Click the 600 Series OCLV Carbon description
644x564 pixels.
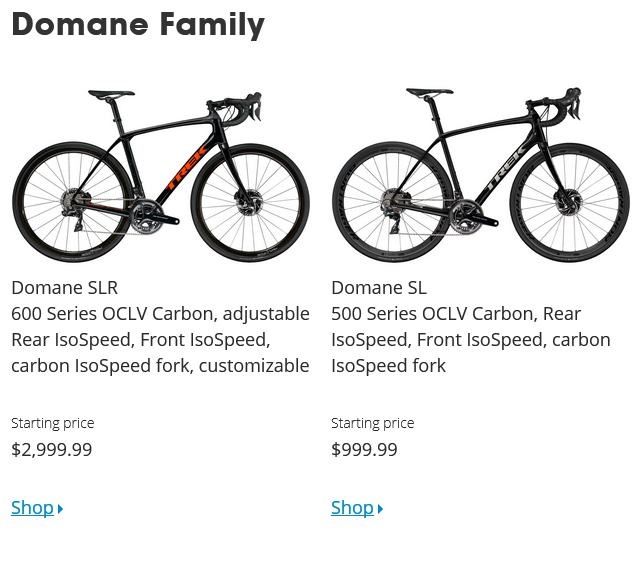click(x=160, y=340)
